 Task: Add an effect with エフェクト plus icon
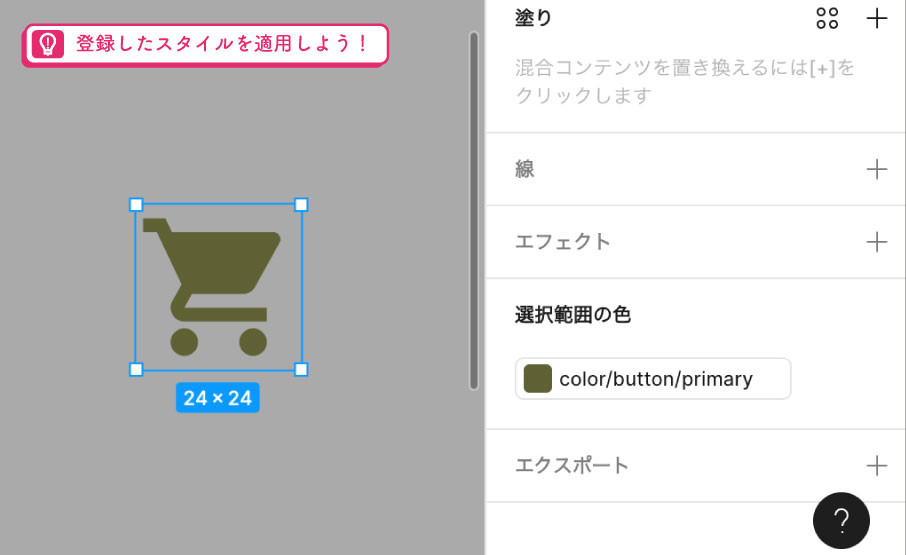(876, 242)
